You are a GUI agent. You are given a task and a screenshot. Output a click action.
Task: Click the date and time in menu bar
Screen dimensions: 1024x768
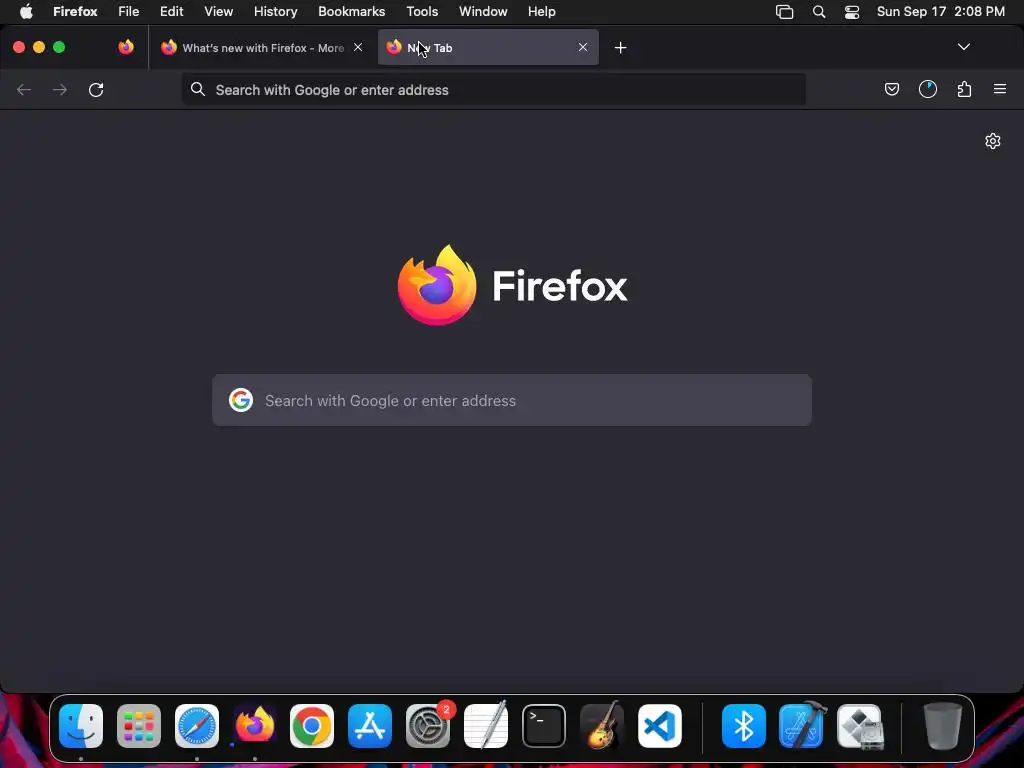pos(940,12)
